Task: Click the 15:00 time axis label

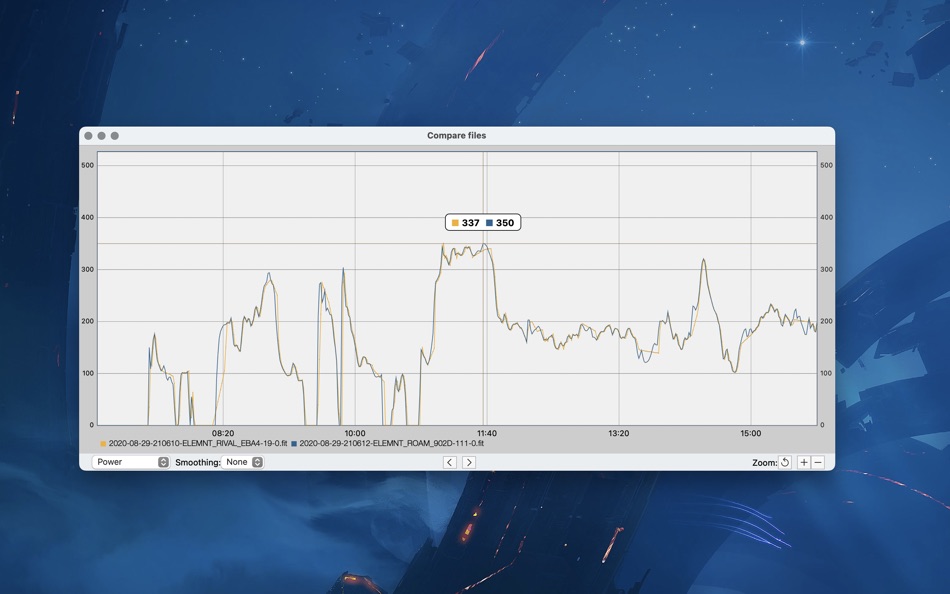Action: pos(751,433)
